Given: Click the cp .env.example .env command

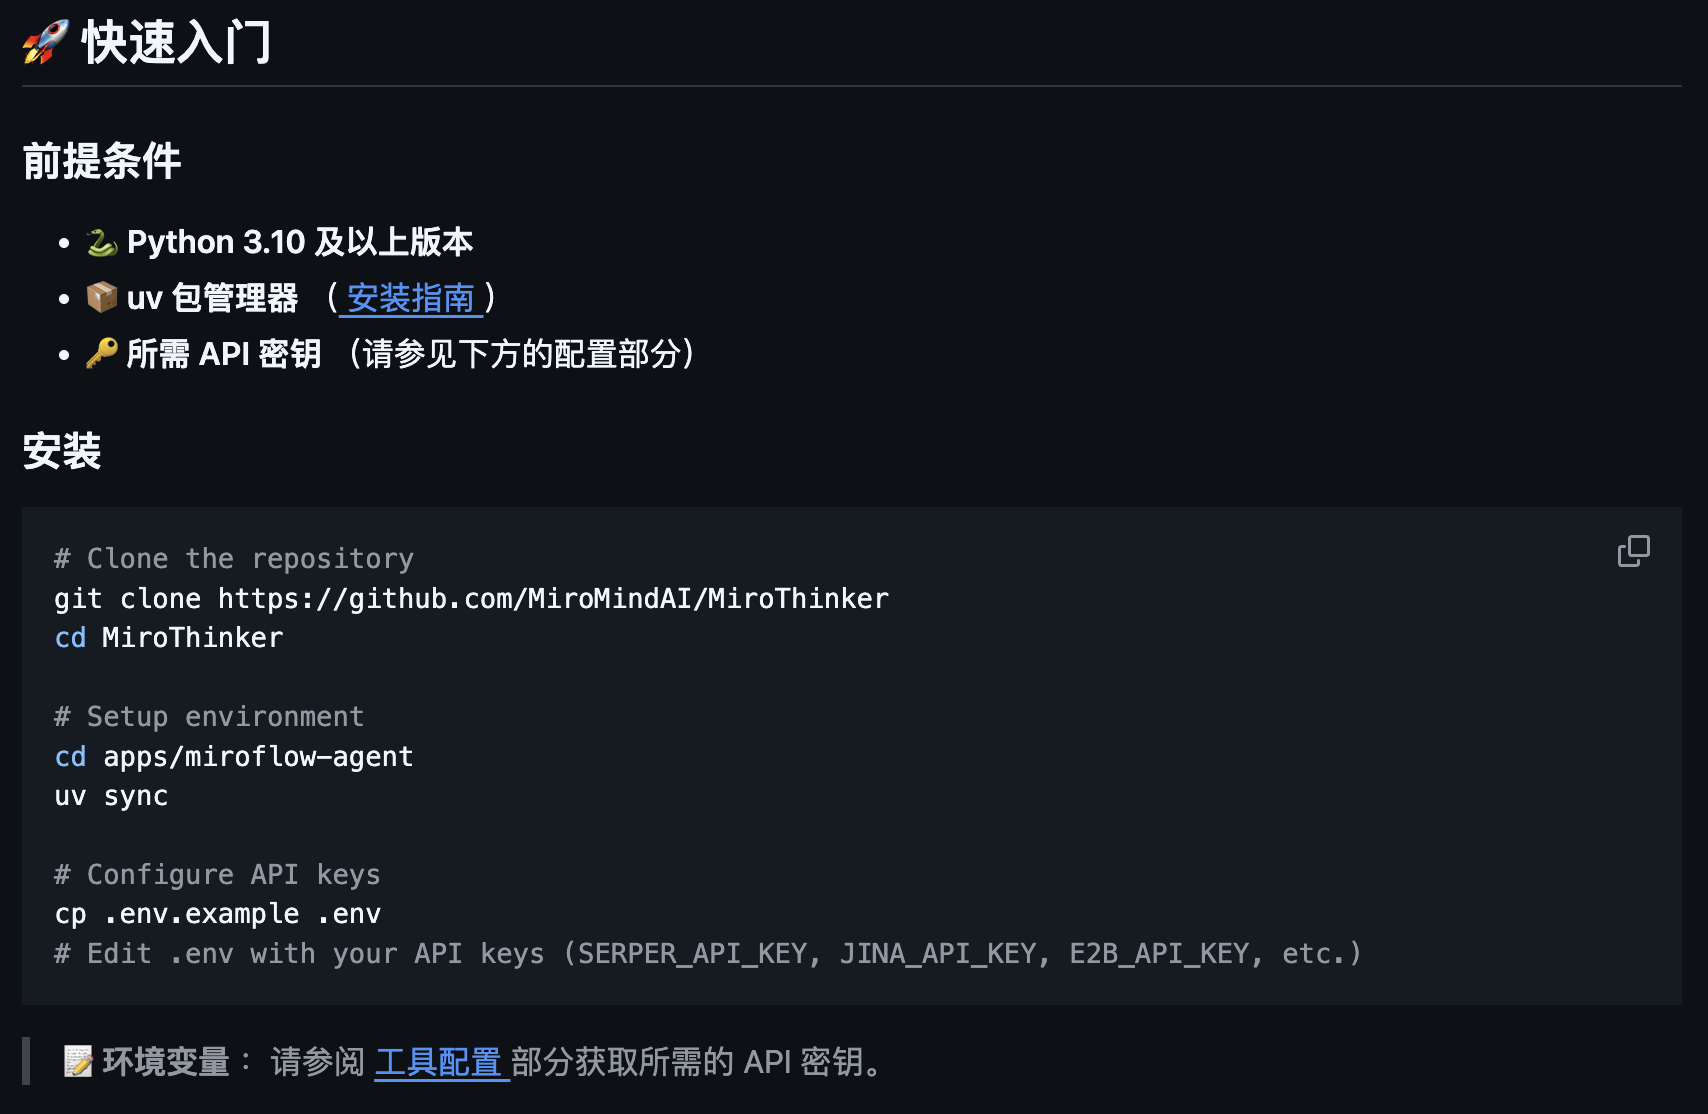Looking at the screenshot, I should point(217,913).
